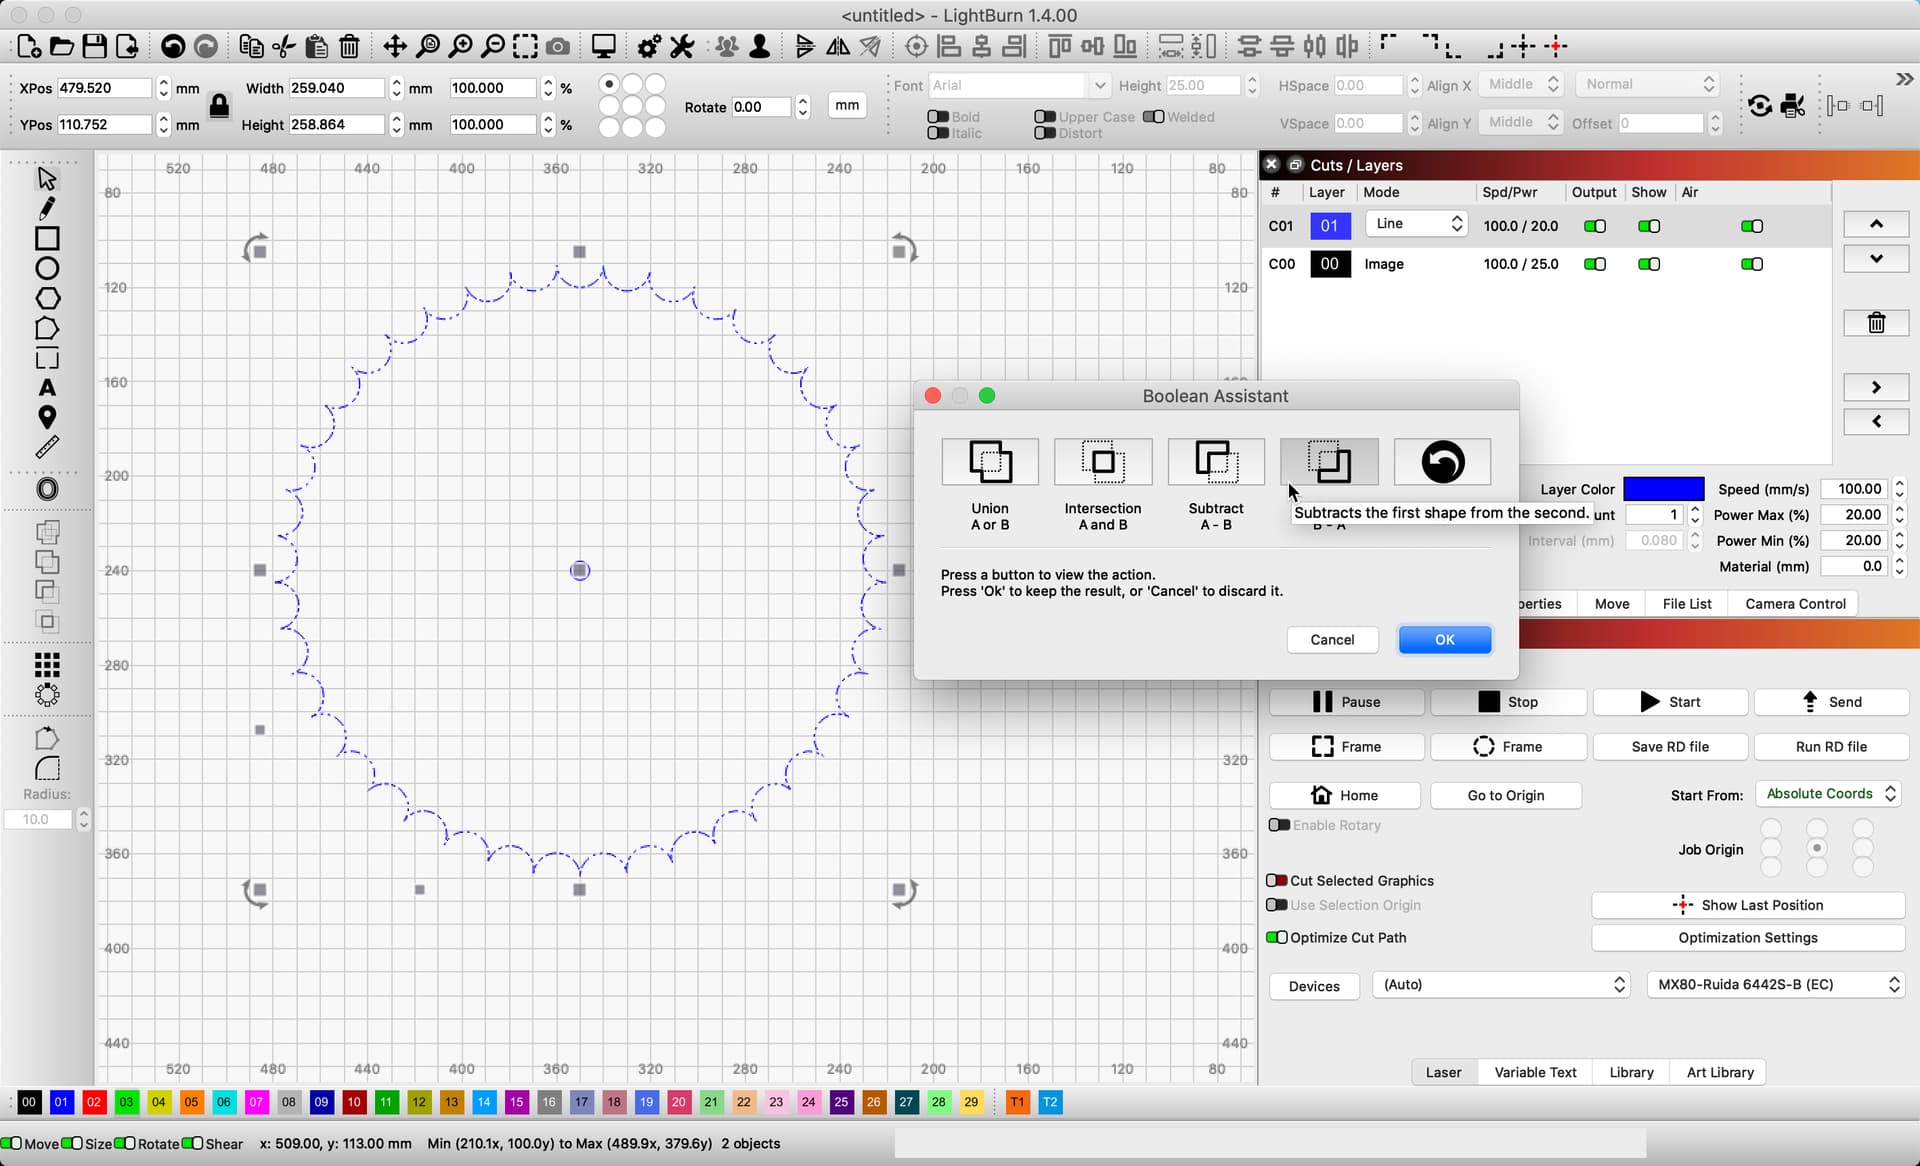Select the Text creation tool
Viewport: 1920px width, 1166px height.
(47, 388)
